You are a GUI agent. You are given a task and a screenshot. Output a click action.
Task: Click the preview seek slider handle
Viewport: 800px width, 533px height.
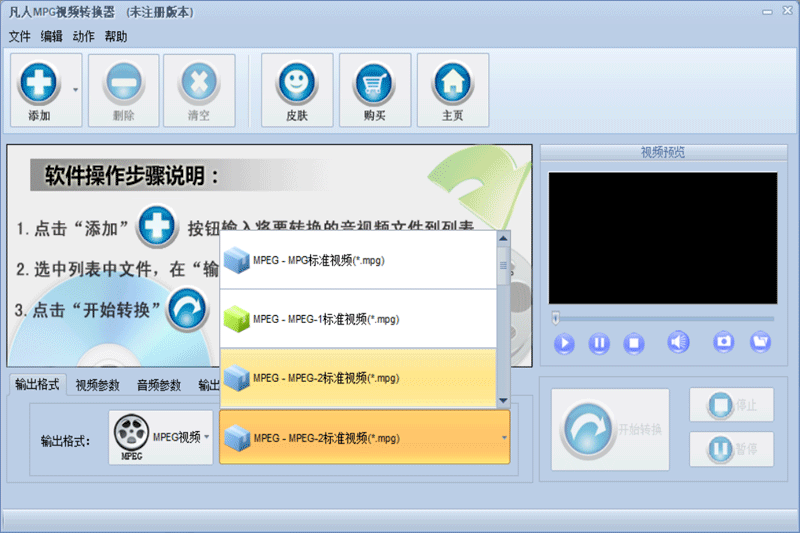coord(556,318)
